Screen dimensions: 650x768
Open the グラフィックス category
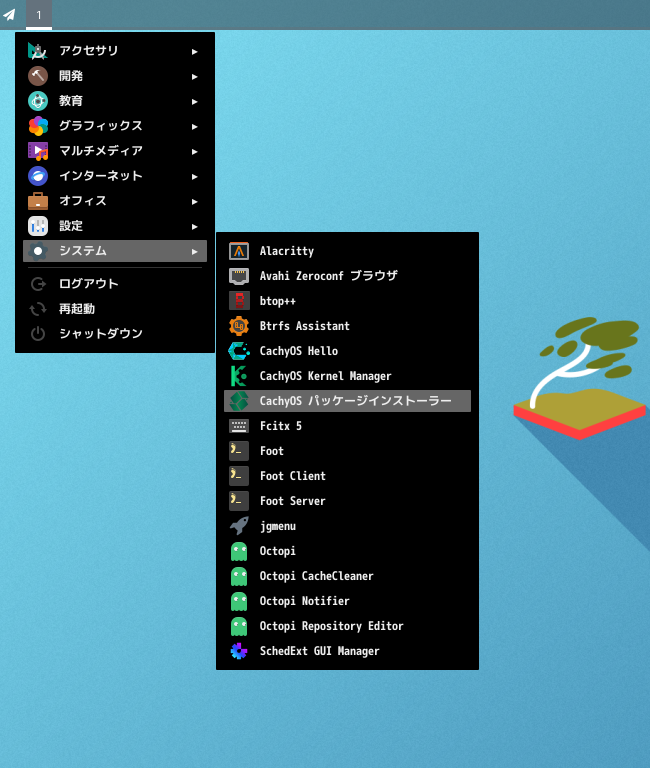point(100,126)
